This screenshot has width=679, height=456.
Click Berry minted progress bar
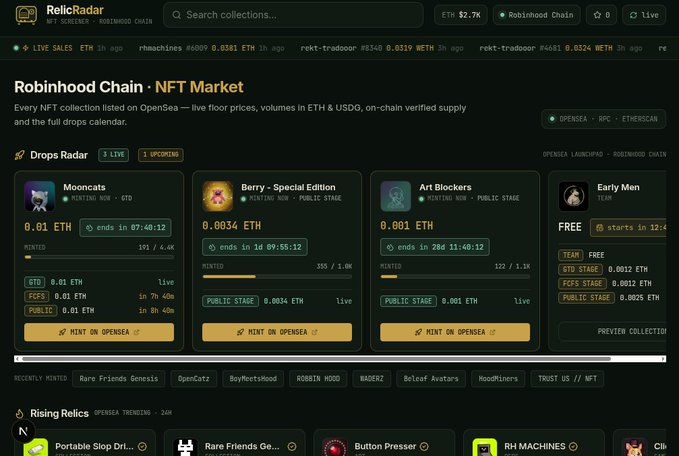pos(277,276)
